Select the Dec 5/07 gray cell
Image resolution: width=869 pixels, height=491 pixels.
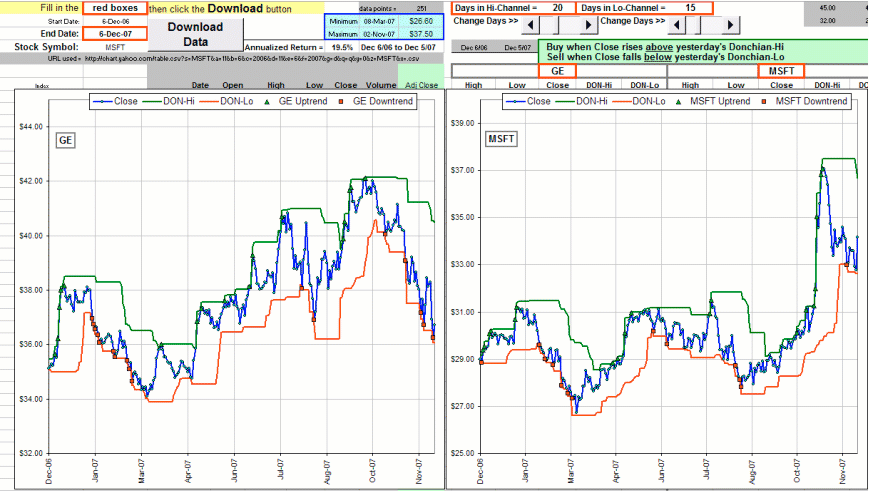click(518, 48)
